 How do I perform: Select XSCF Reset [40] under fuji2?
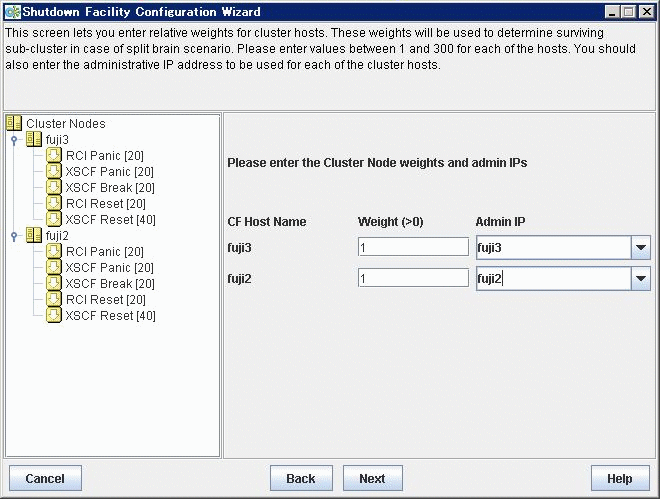pyautogui.click(x=110, y=316)
